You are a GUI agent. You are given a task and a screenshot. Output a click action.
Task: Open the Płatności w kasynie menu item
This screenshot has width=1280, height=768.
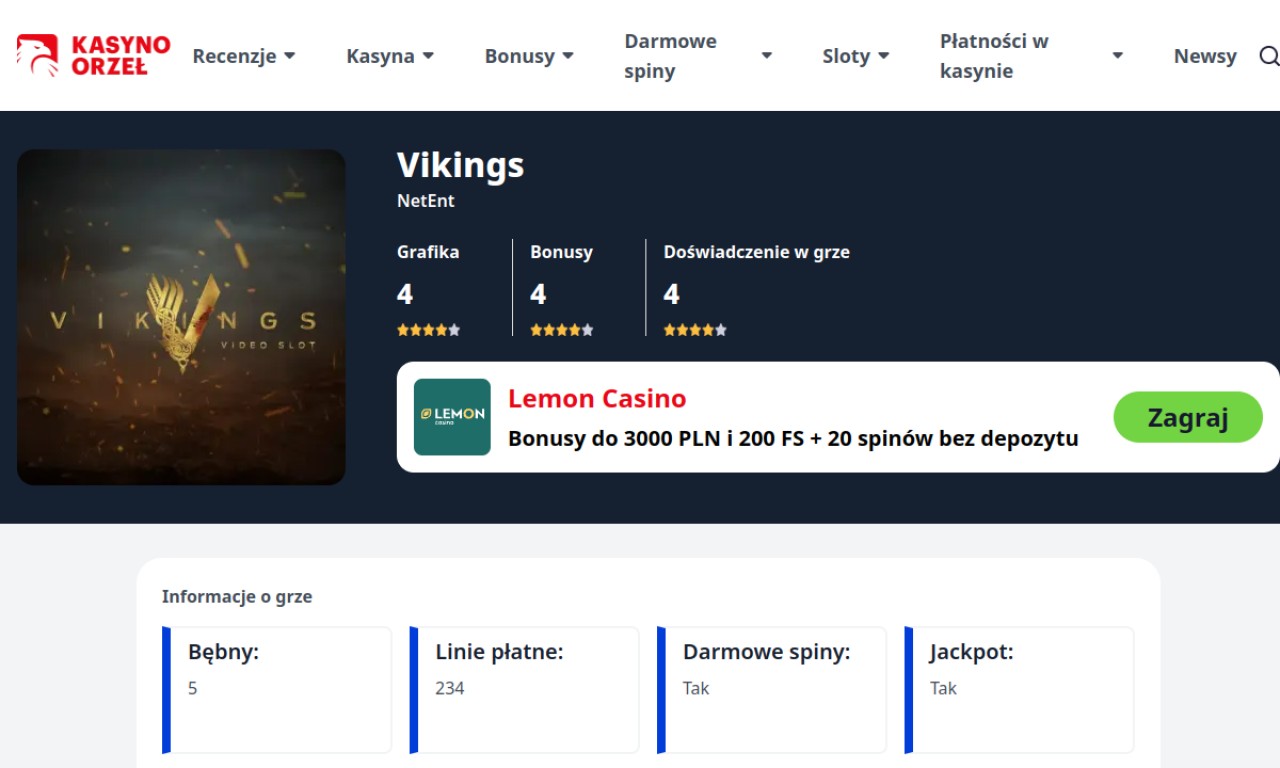tap(994, 56)
